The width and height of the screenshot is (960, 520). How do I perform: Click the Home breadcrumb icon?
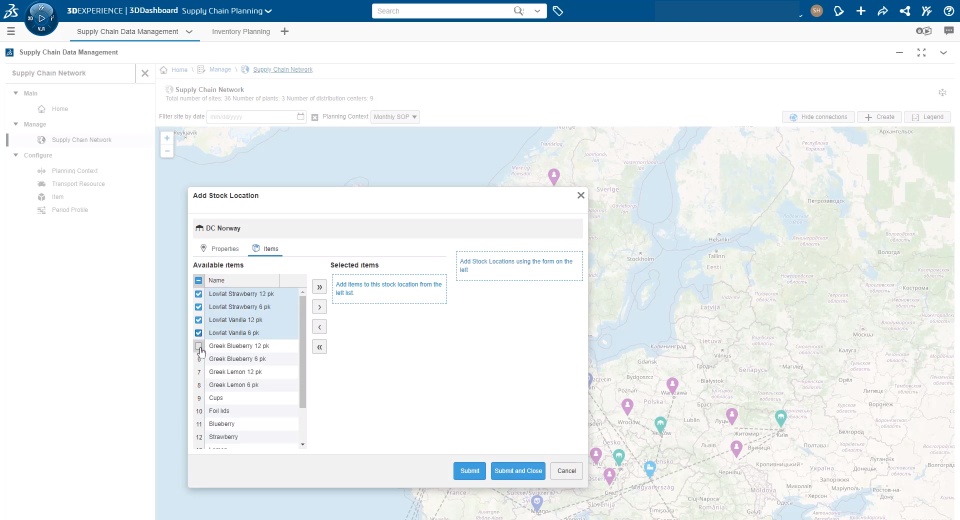163,70
